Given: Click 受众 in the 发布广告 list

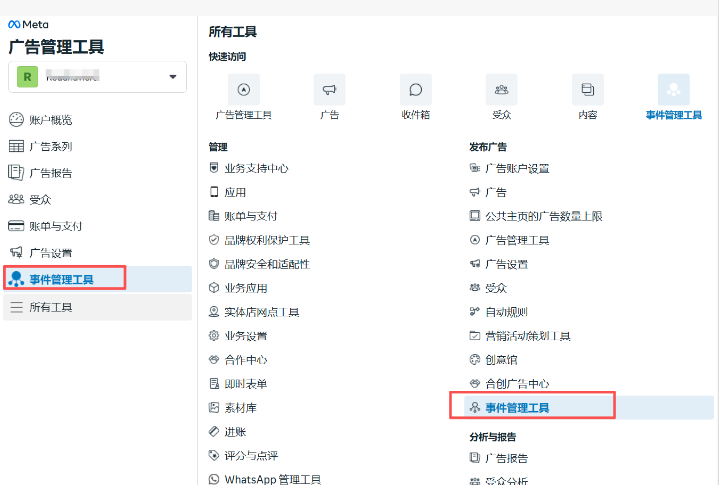Looking at the screenshot, I should click(x=496, y=288).
